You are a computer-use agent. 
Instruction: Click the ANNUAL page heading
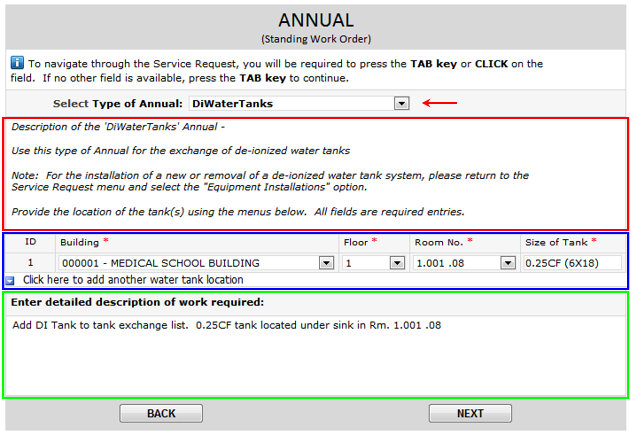pos(315,20)
